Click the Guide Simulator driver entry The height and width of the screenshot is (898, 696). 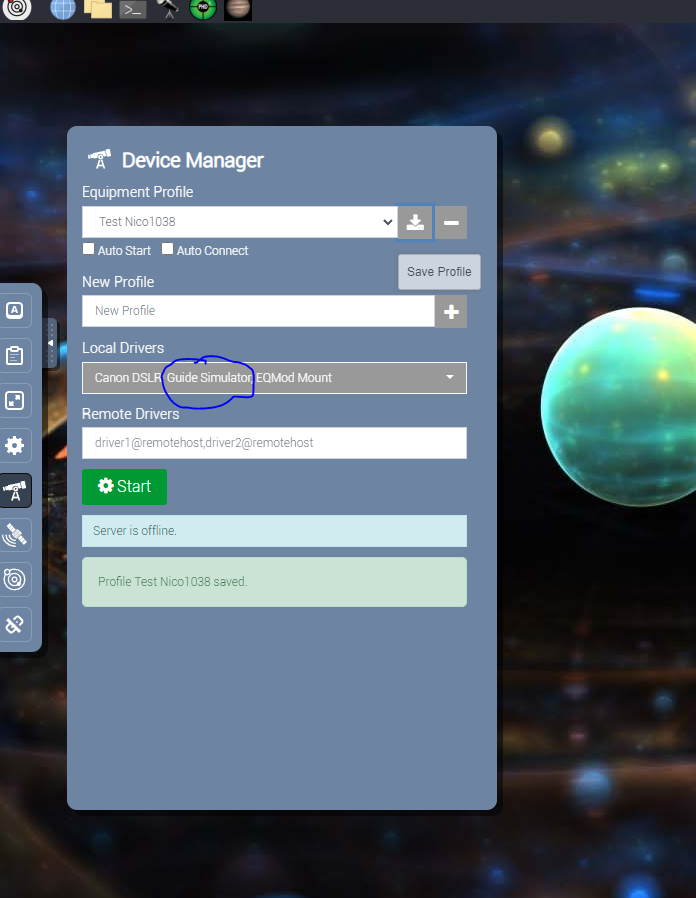209,377
